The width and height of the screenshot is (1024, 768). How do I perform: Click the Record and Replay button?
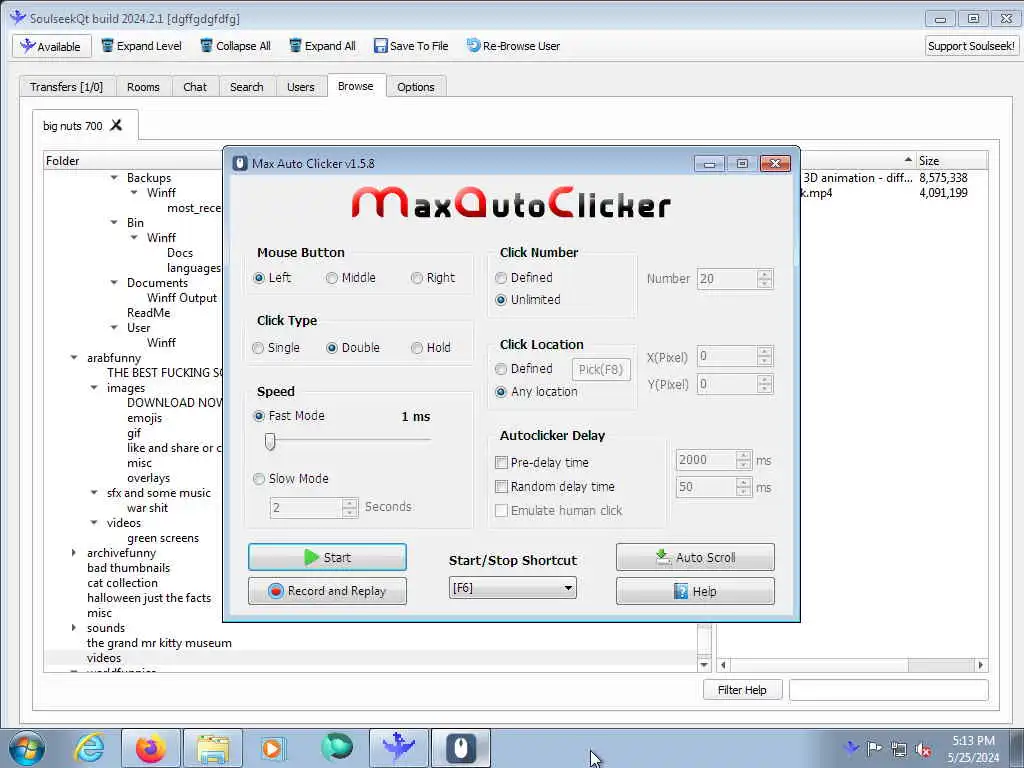(327, 591)
